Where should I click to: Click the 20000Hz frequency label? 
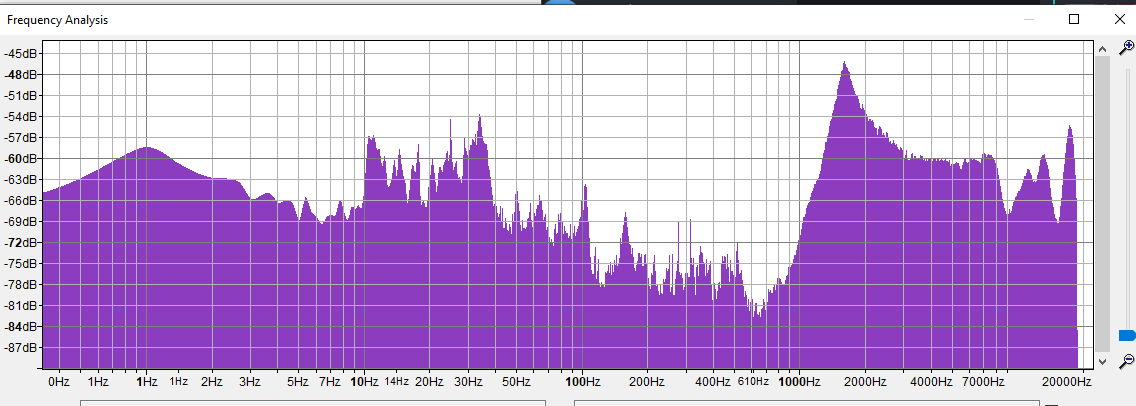point(1067,381)
